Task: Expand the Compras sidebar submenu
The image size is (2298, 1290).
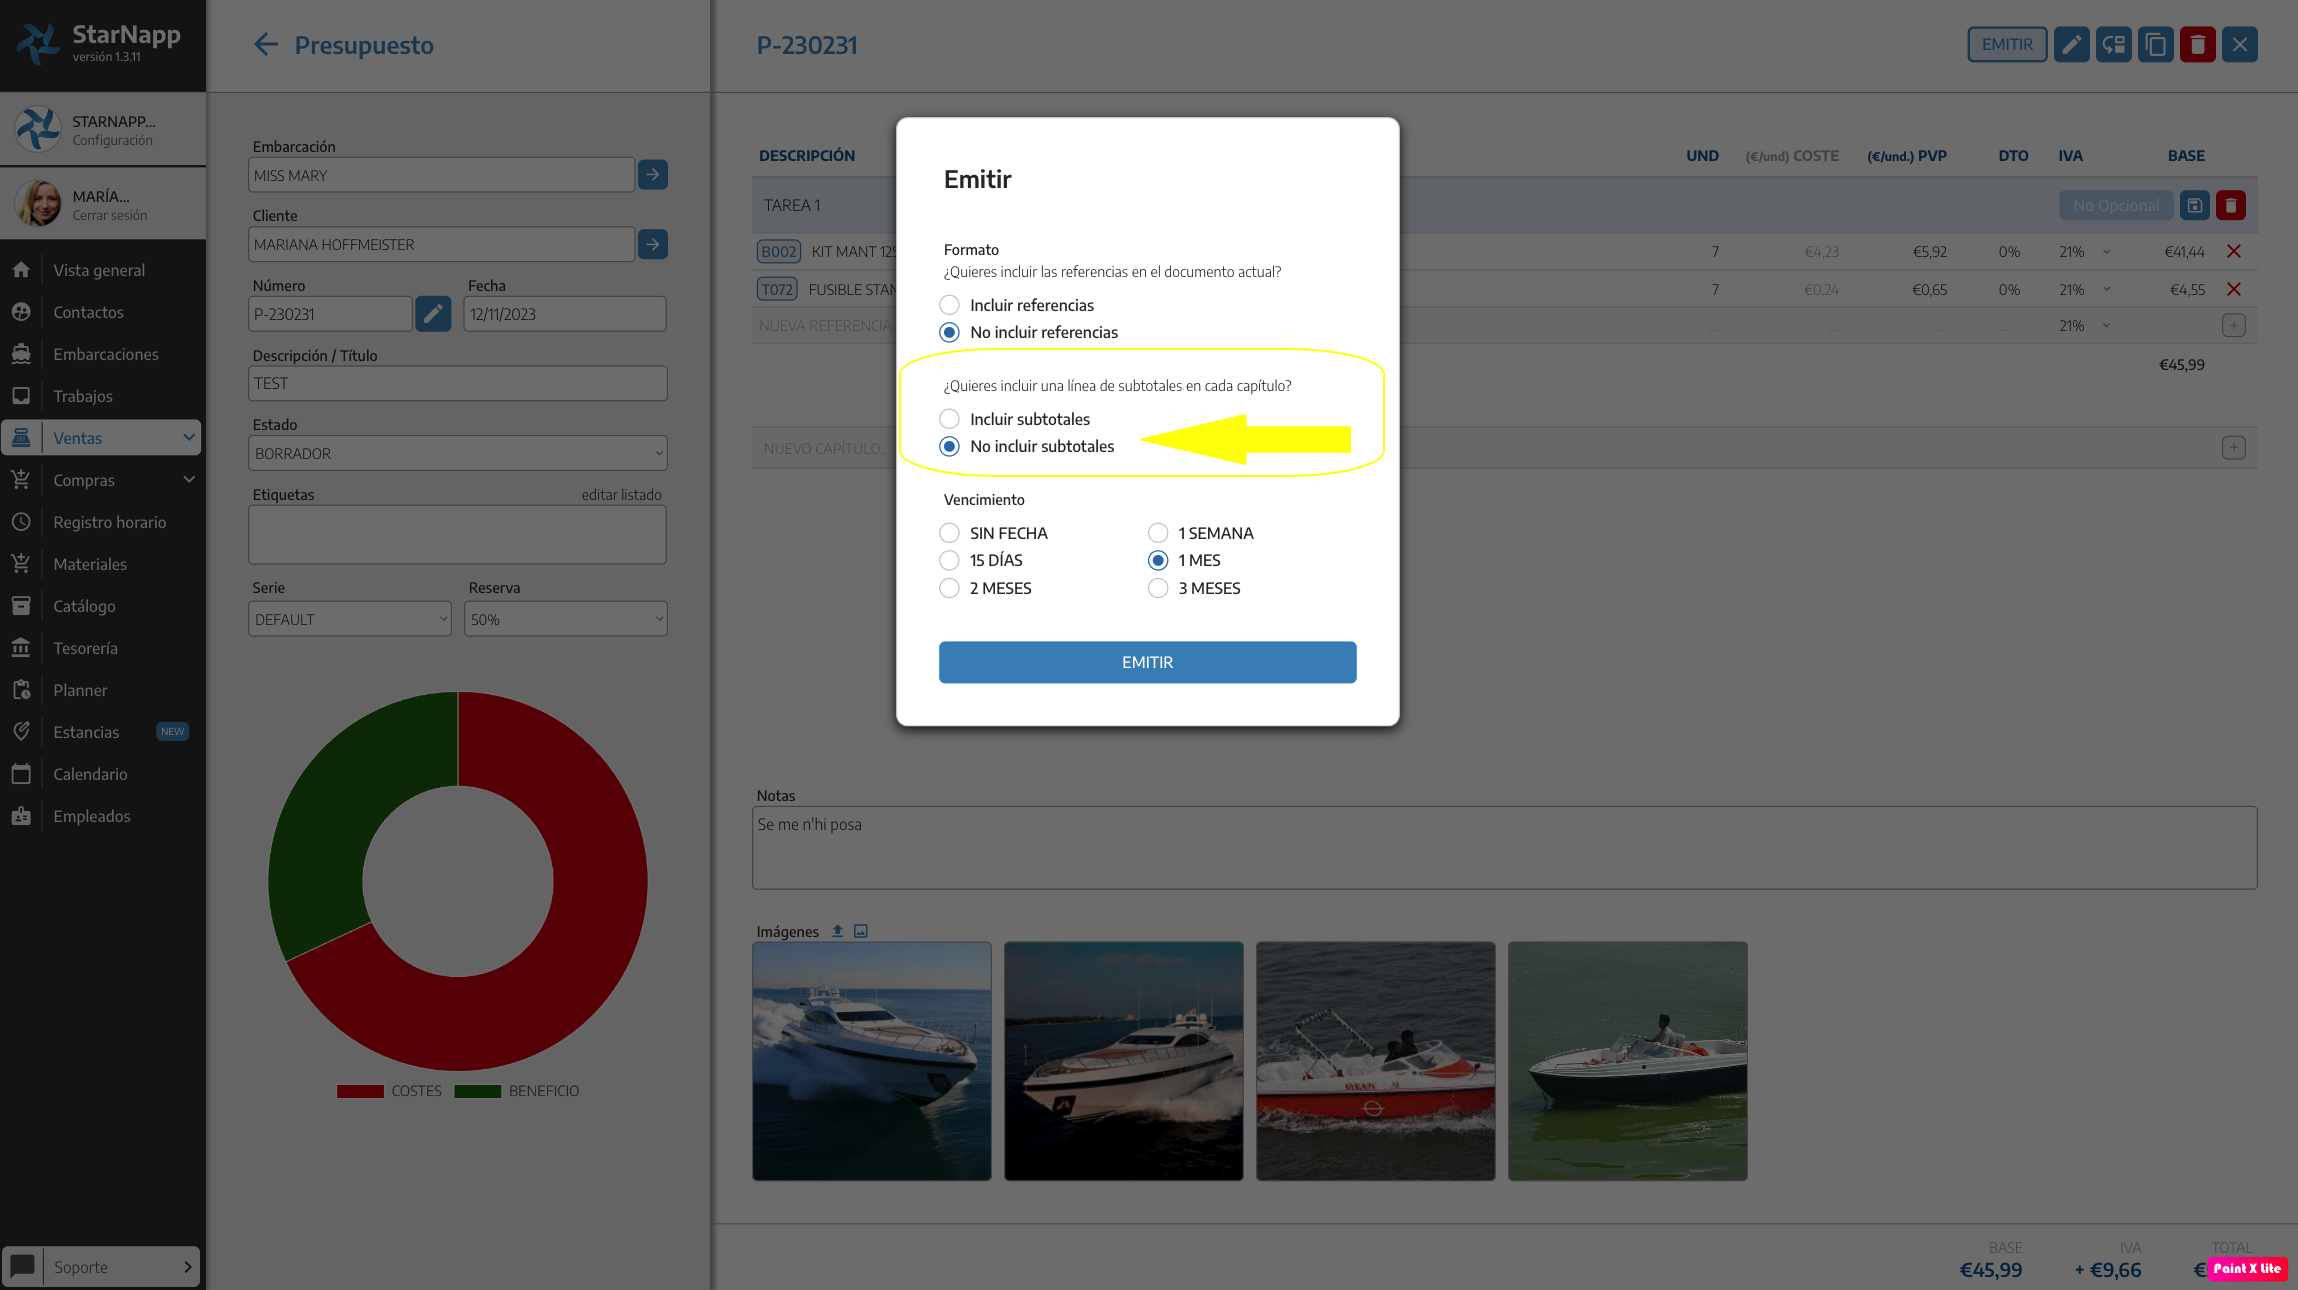Action: (188, 480)
